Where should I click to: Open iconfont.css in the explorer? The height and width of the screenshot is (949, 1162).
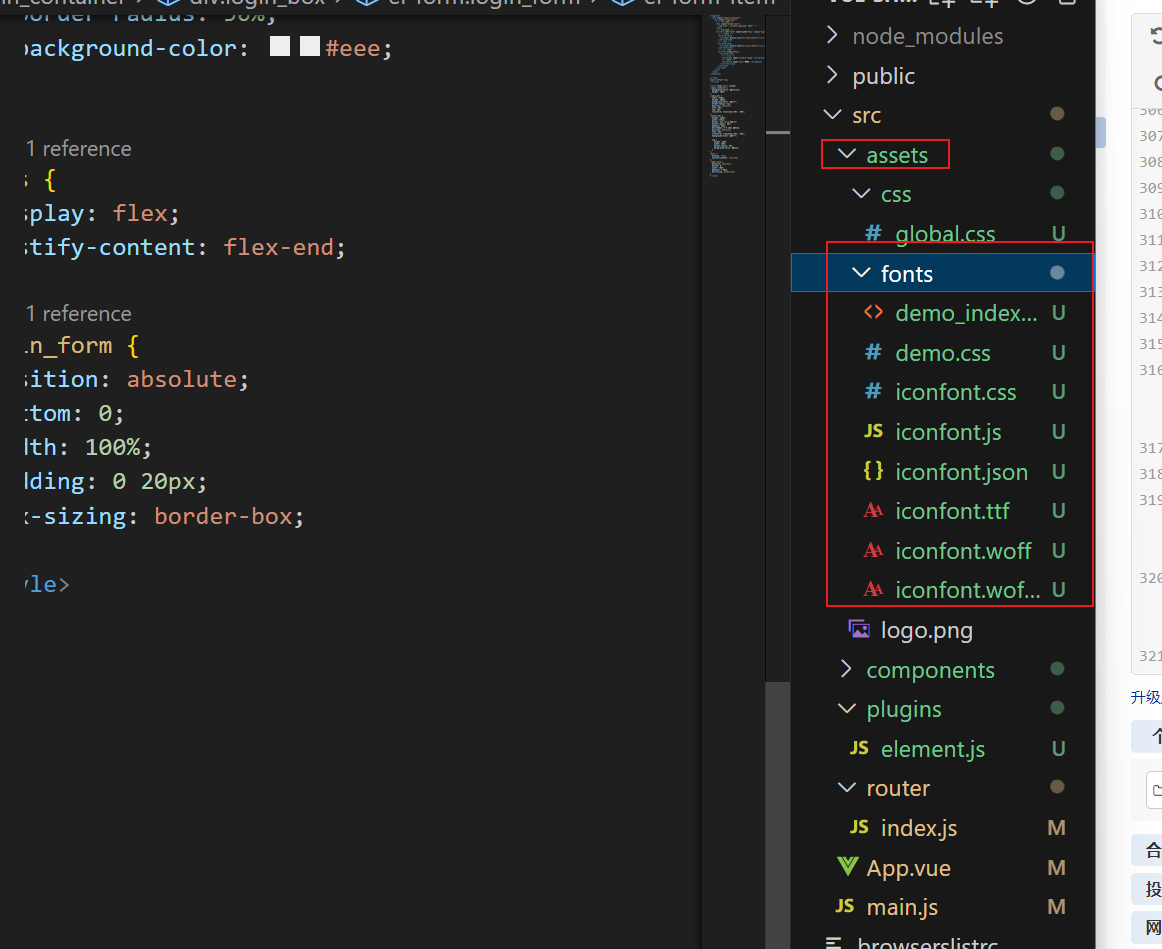(955, 393)
